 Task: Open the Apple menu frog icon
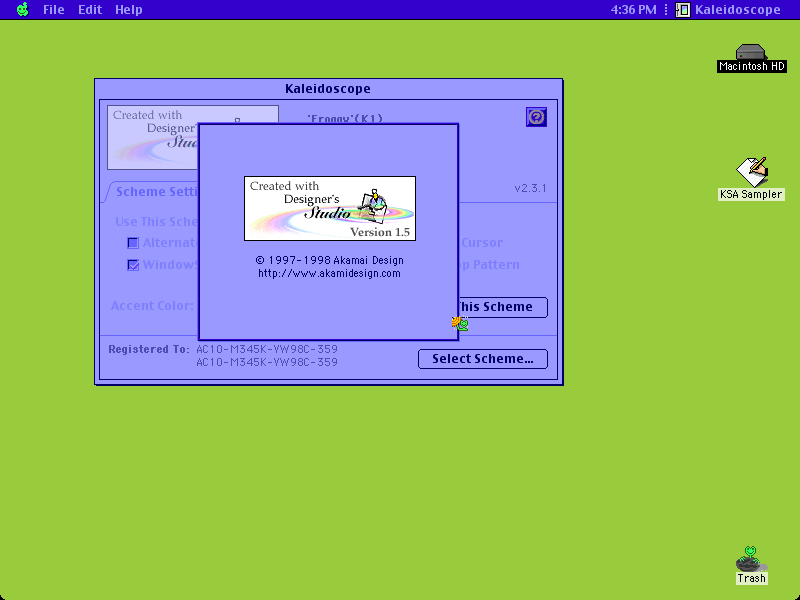coord(22,9)
